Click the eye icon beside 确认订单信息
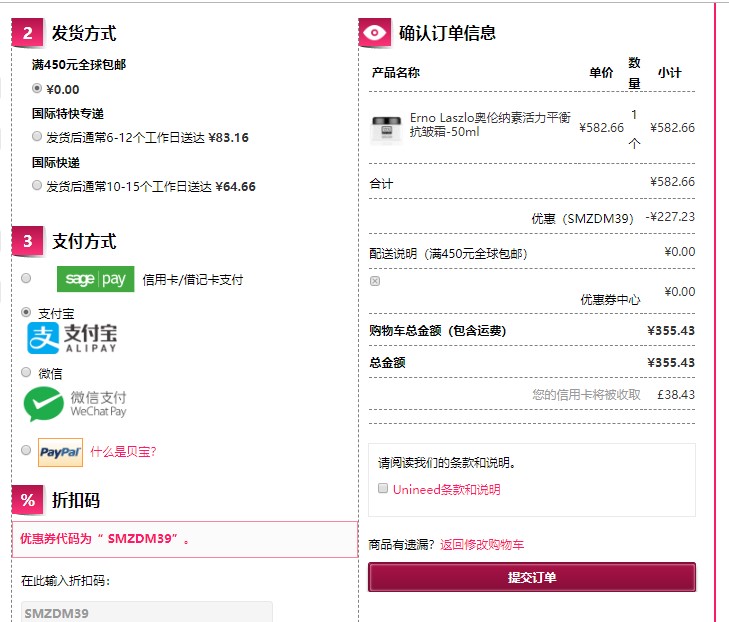 (374, 33)
